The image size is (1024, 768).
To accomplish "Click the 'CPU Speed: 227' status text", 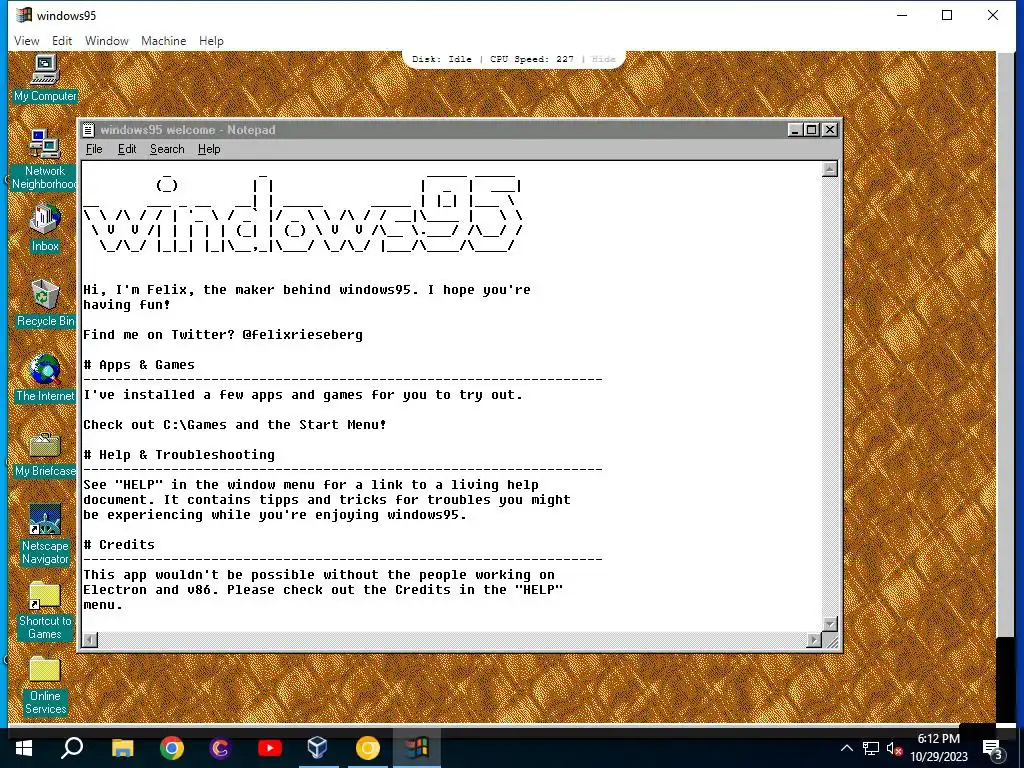I will (532, 59).
